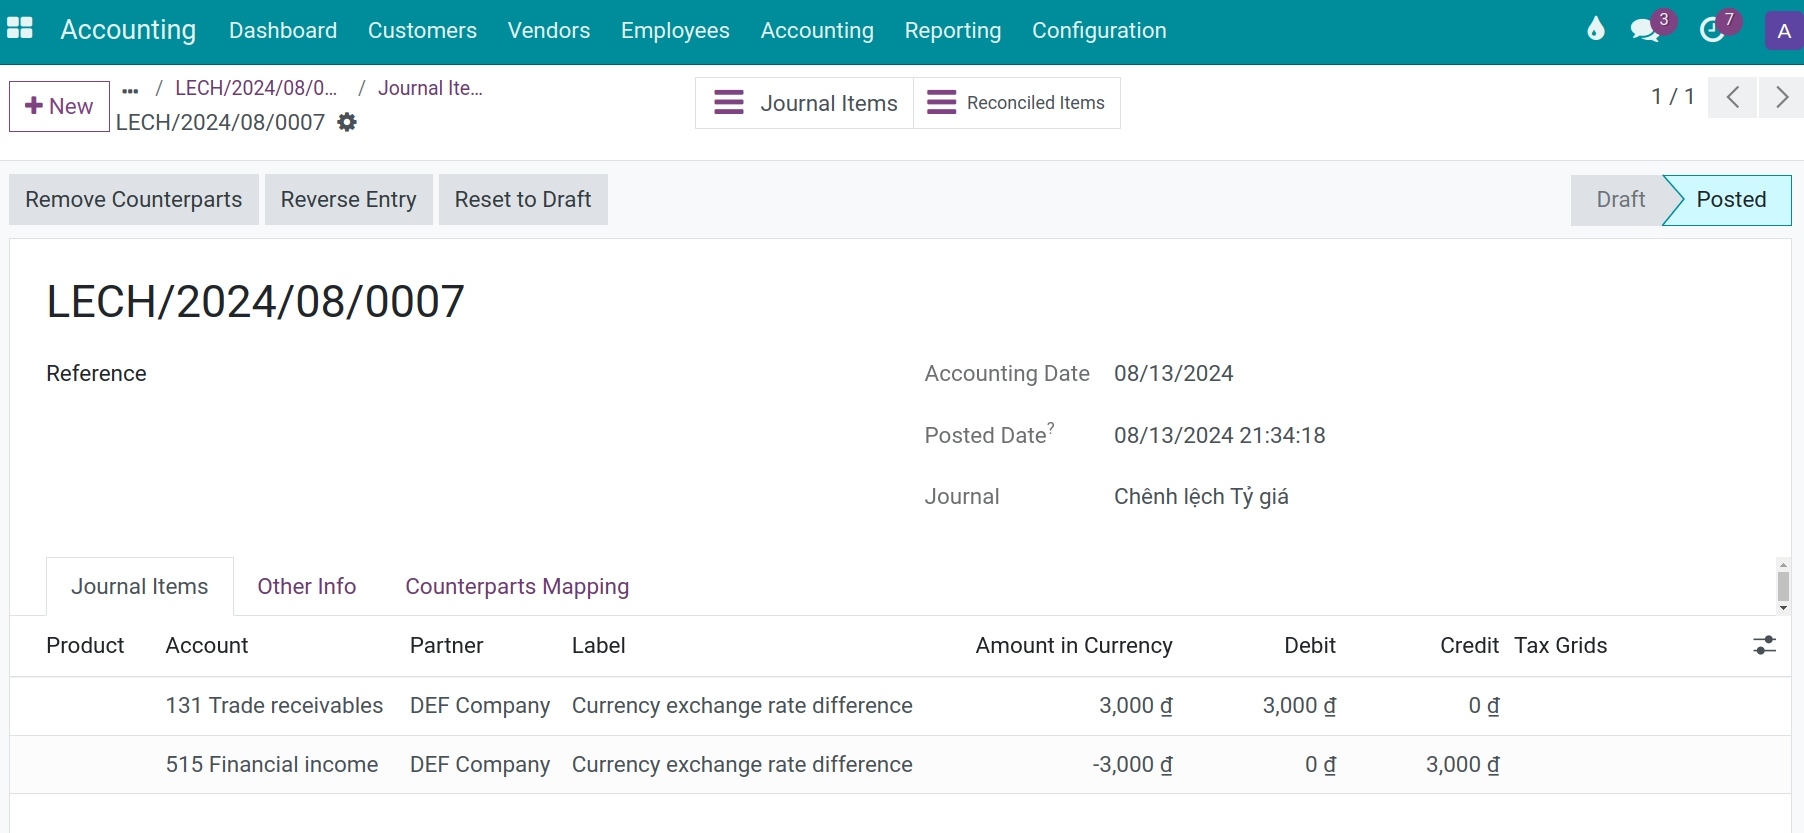Click the 3,000 ₫ debit value
The image size is (1804, 833).
tap(1299, 706)
